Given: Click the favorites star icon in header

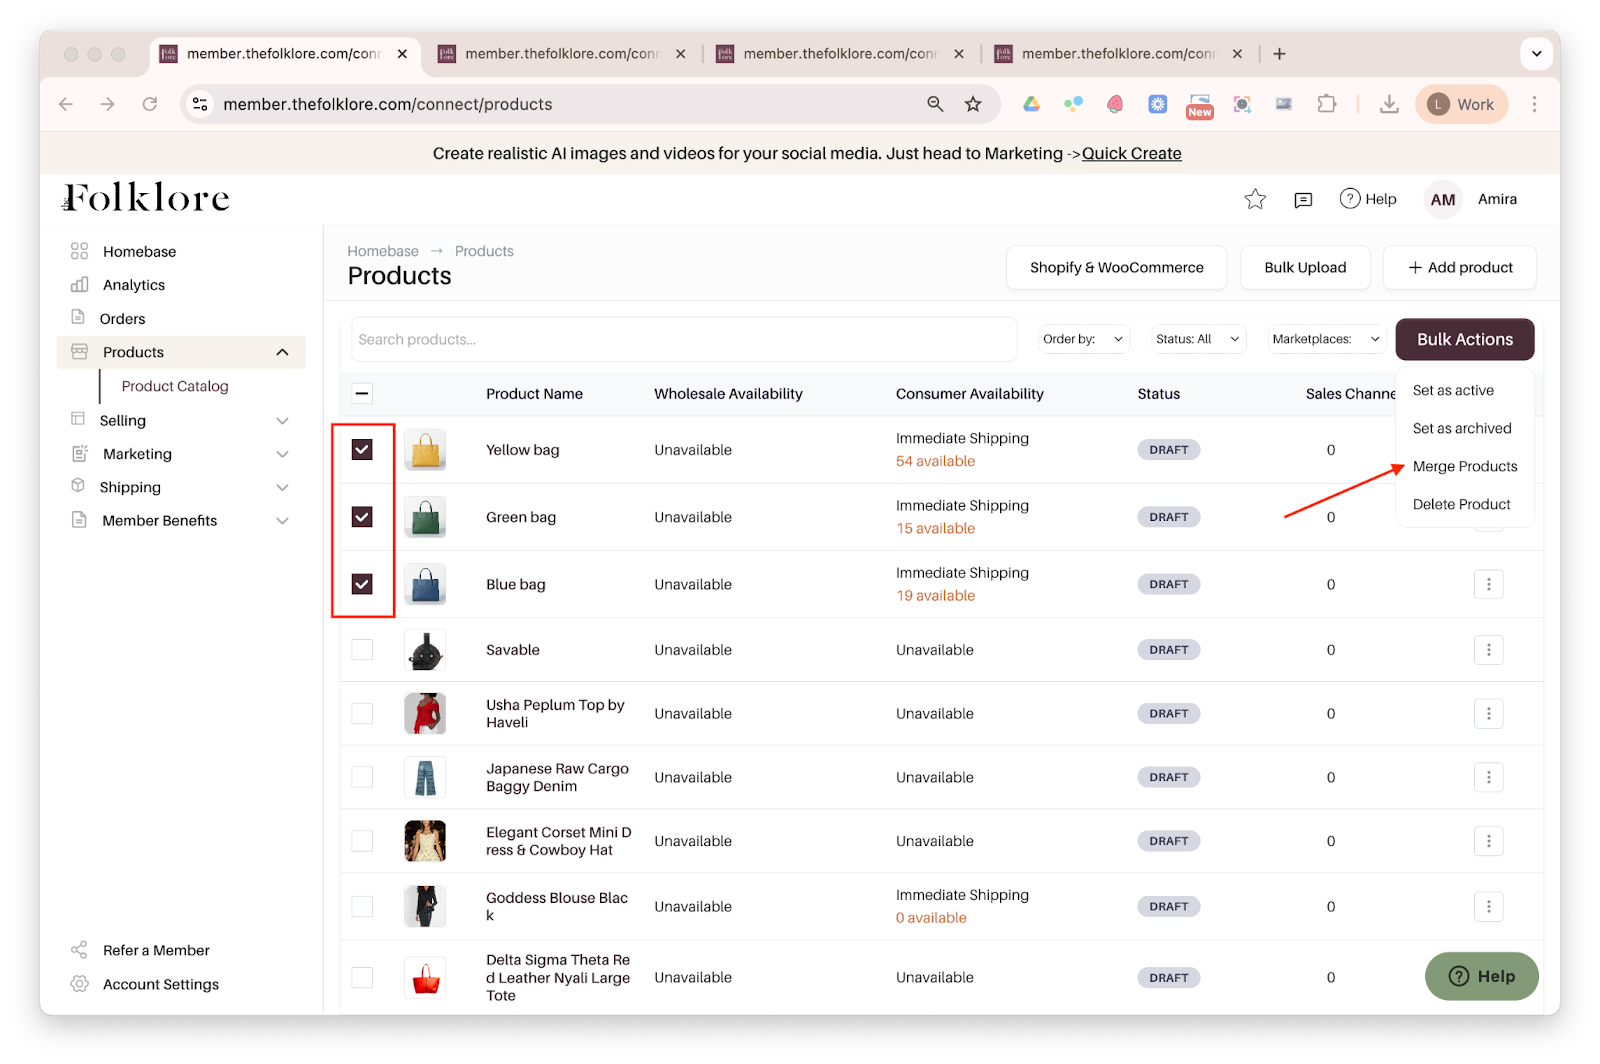Looking at the screenshot, I should 1255,199.
